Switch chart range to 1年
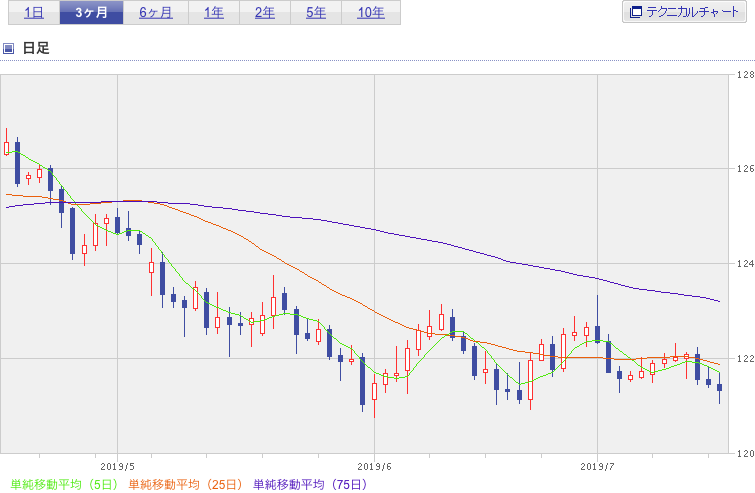This screenshot has height=493, width=755. pos(214,13)
